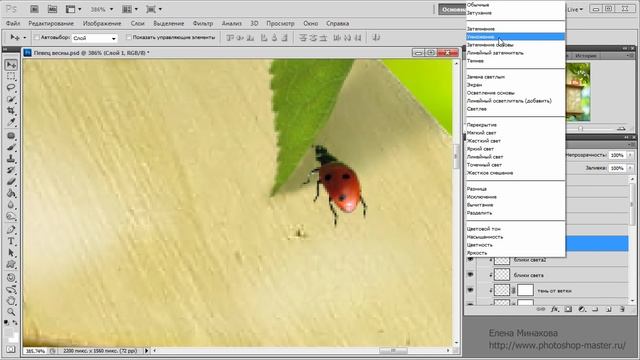
Task: Select the Blur tool
Action: tap(11, 205)
